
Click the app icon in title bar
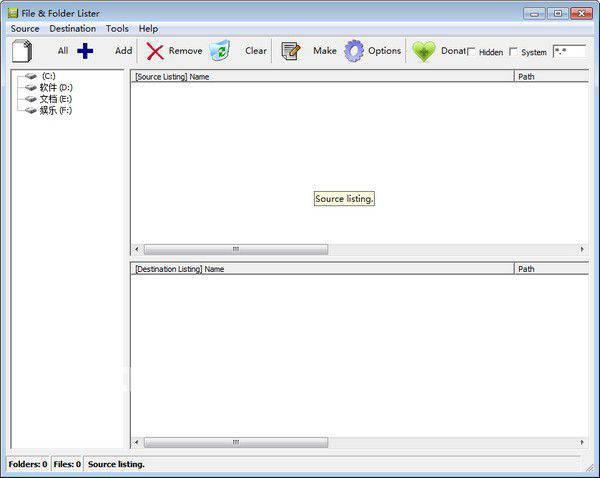click(13, 13)
